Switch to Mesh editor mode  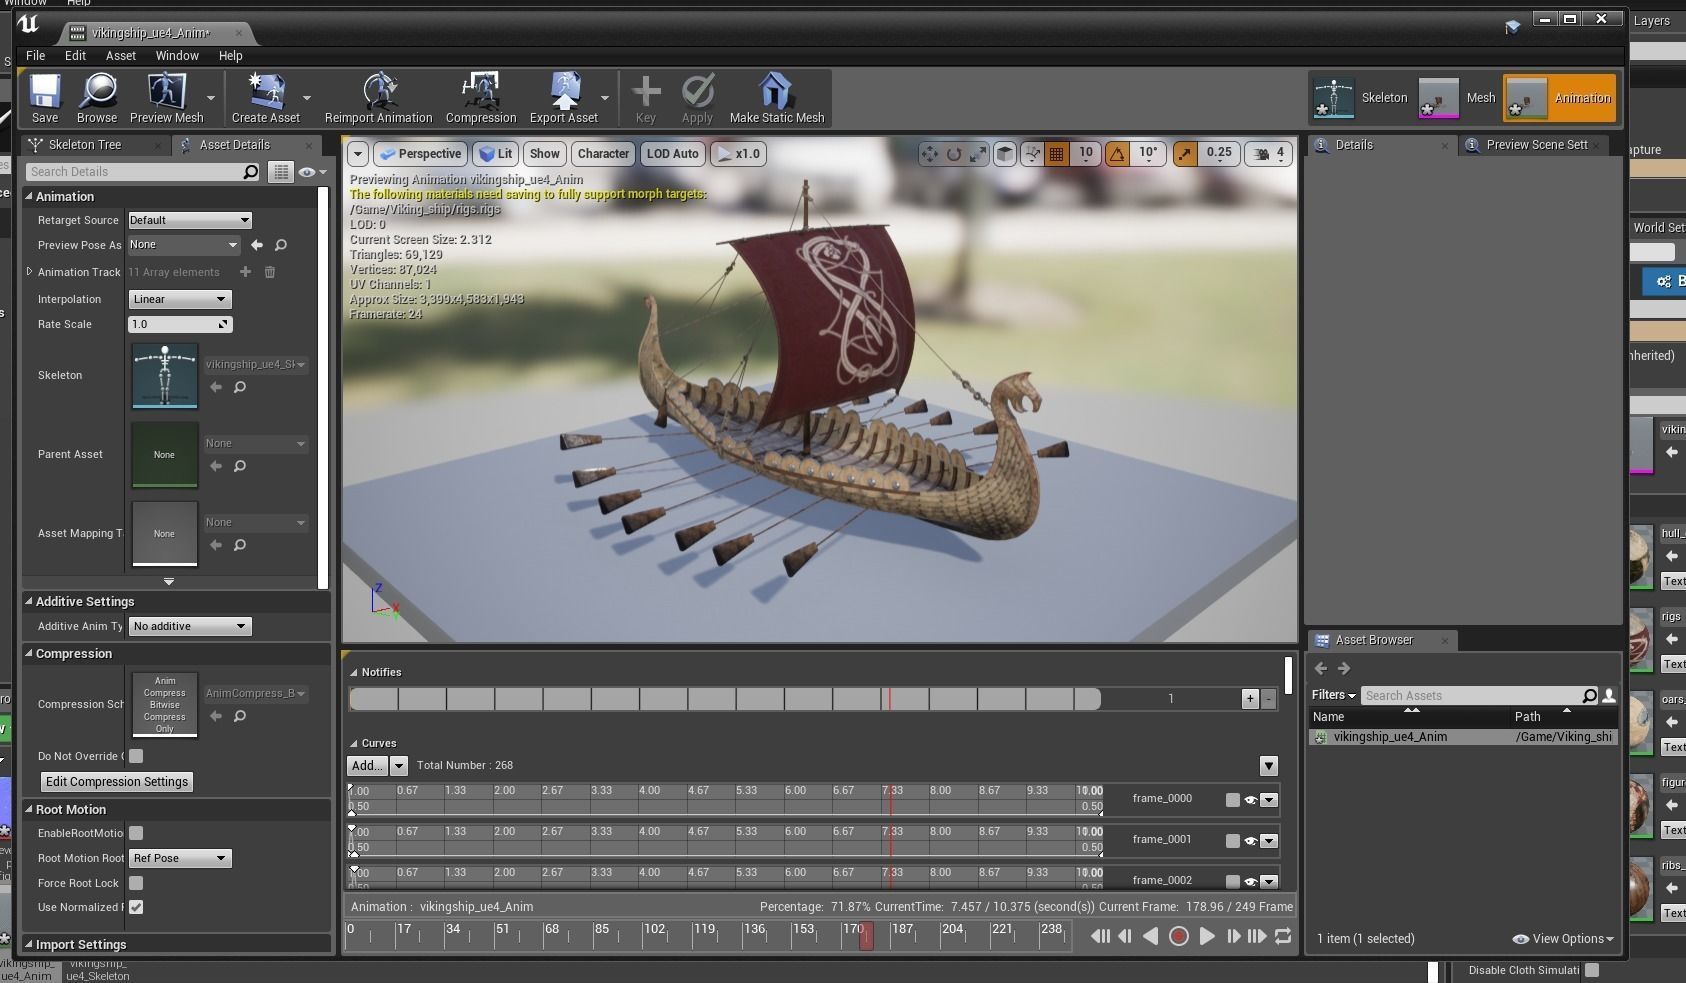(x=1457, y=98)
